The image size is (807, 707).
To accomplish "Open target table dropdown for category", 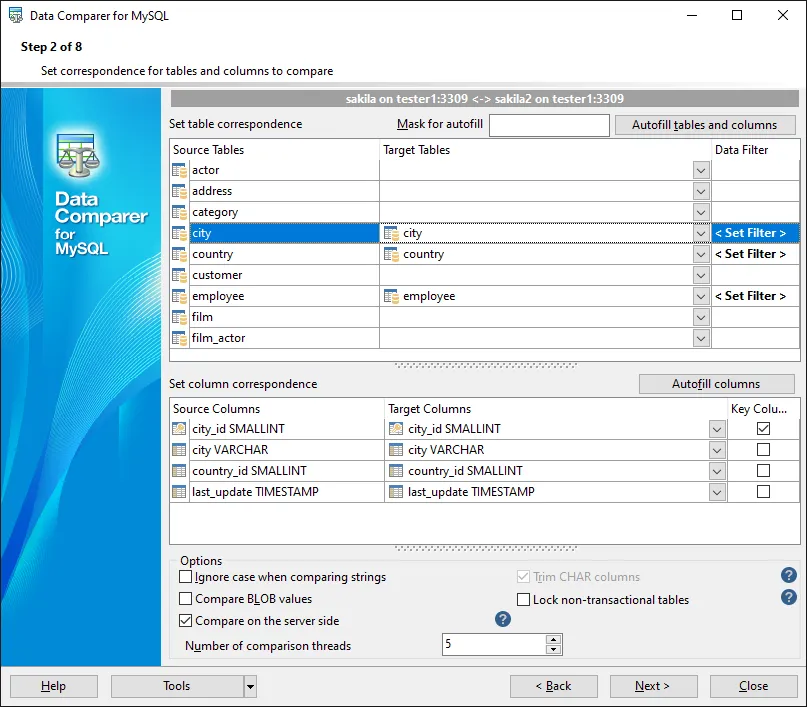I will [701, 213].
